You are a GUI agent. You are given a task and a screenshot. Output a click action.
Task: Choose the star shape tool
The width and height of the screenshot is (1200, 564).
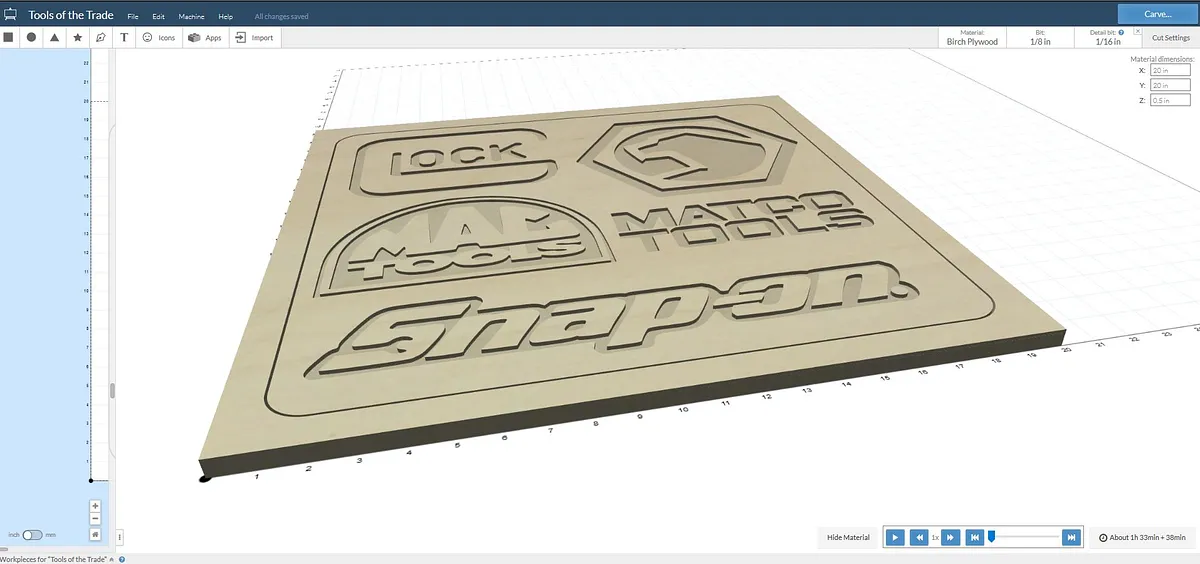pyautogui.click(x=77, y=37)
